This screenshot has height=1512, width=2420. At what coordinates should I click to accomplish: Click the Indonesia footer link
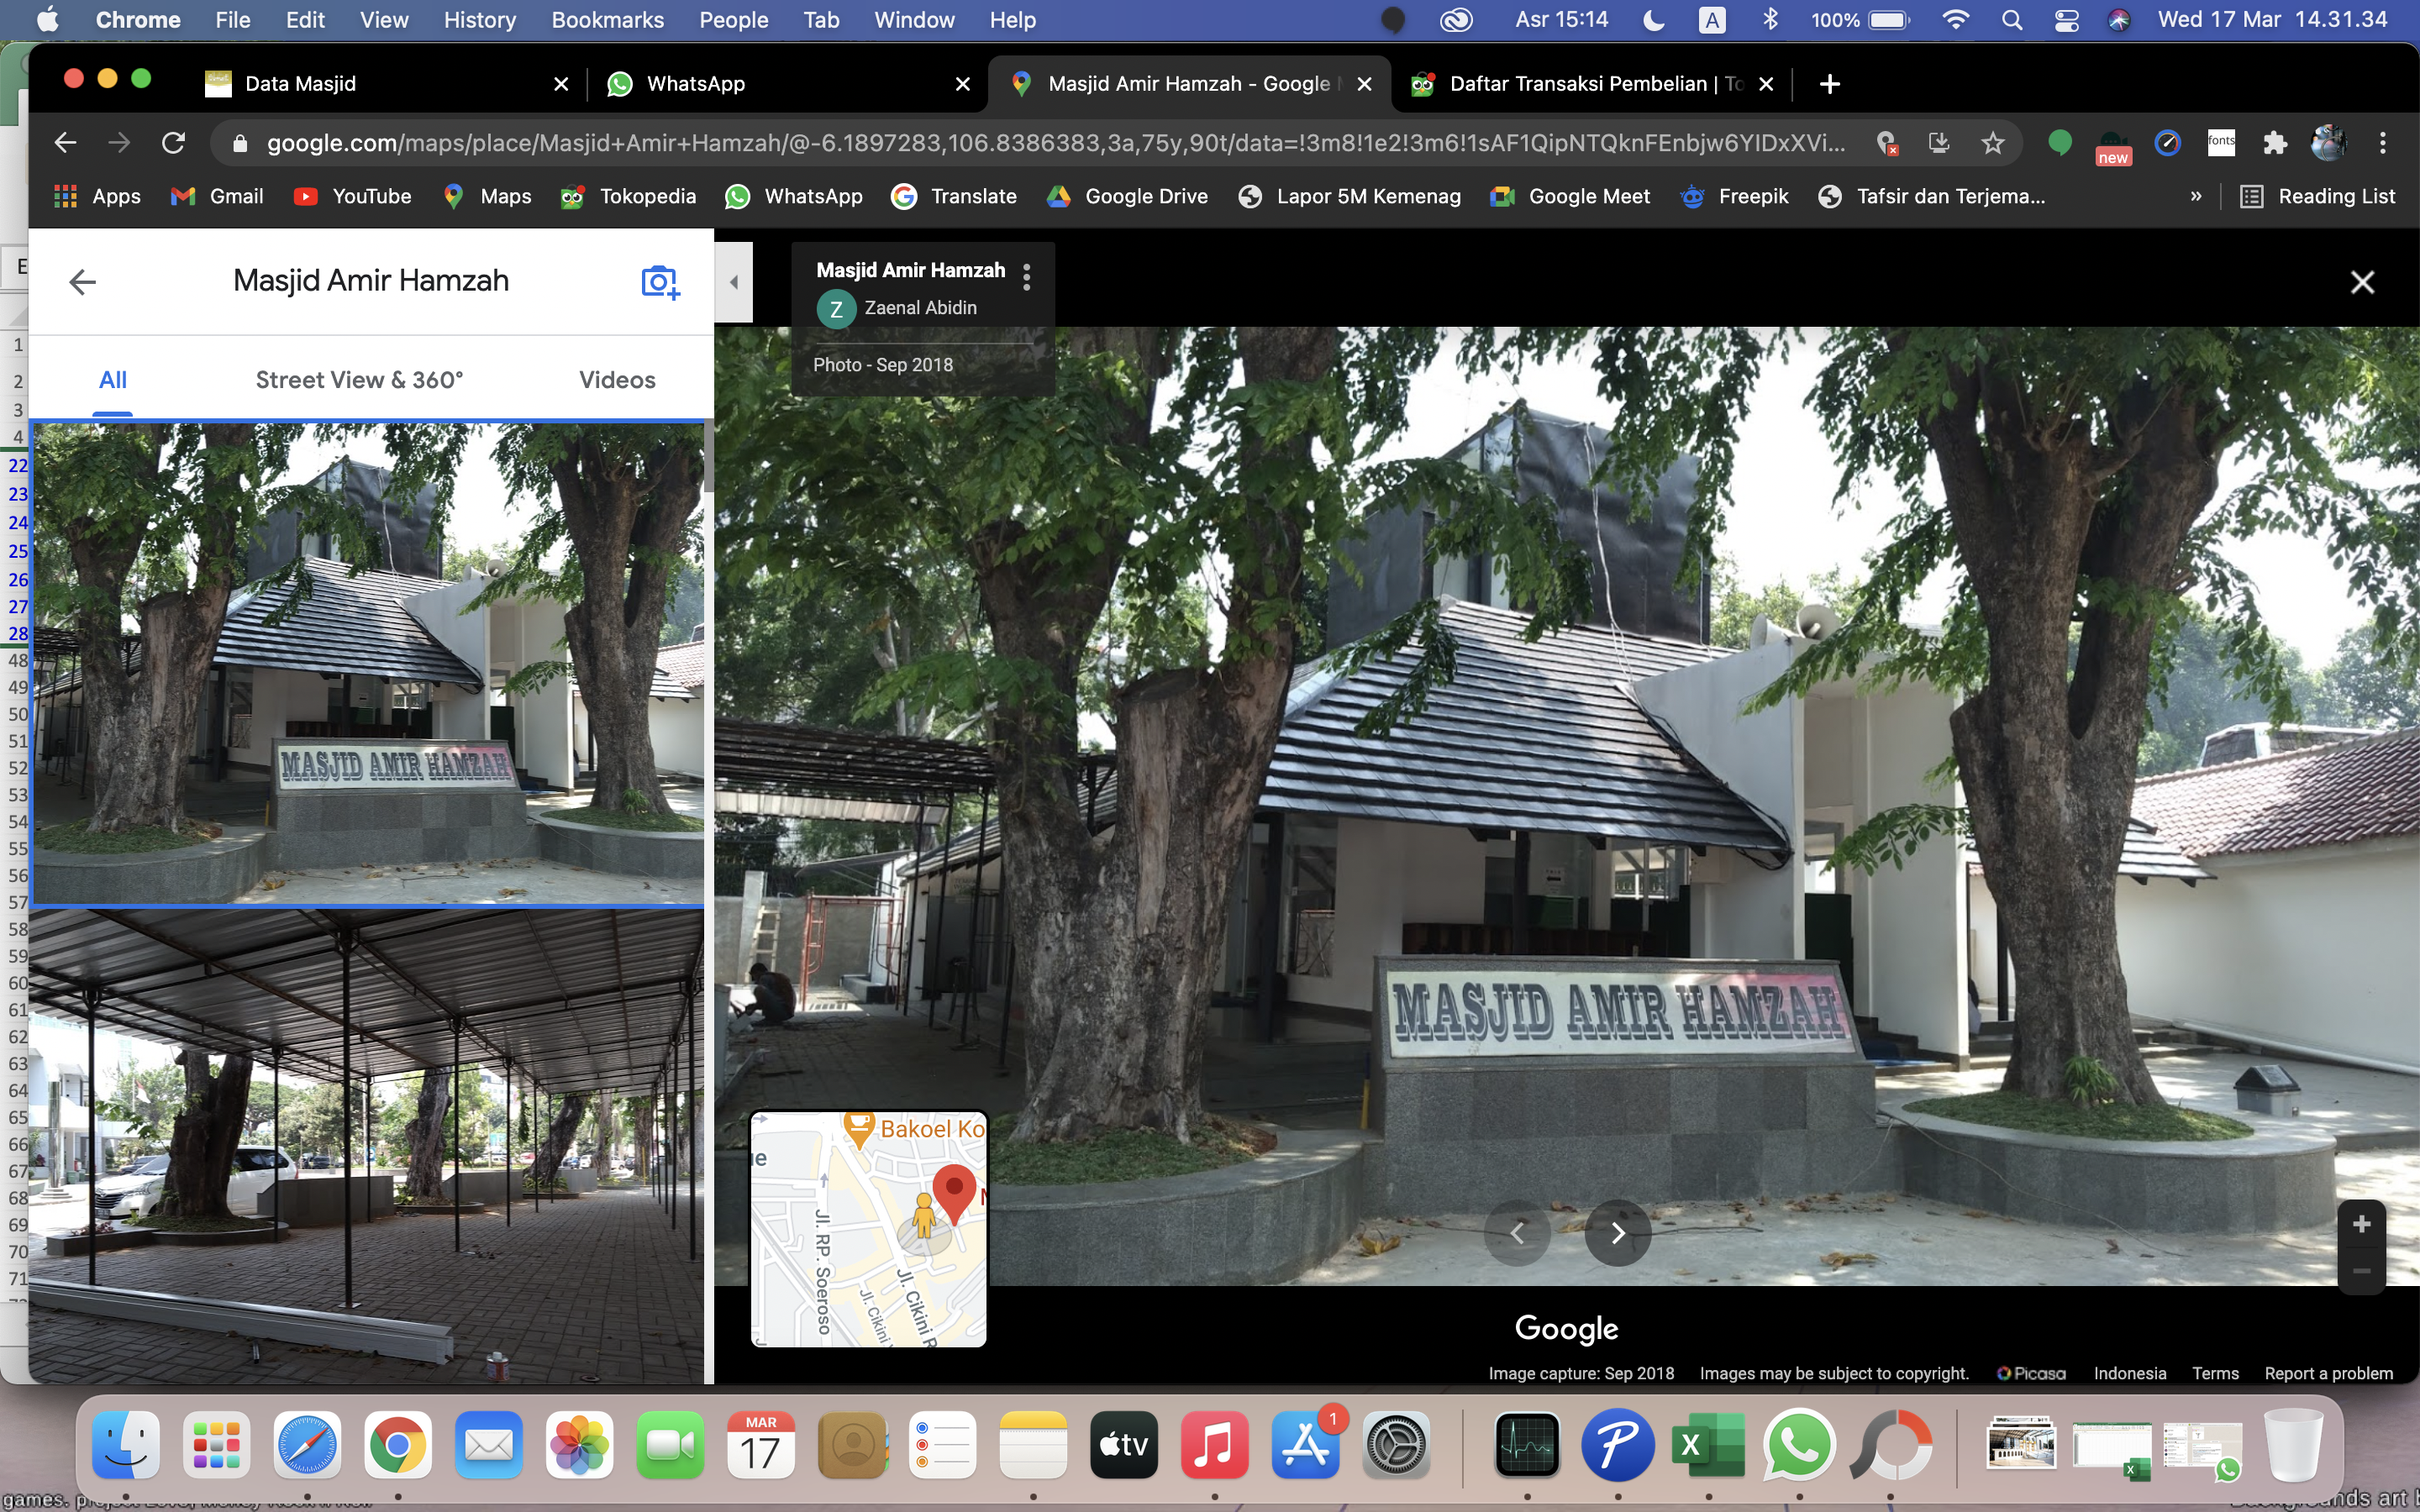(2130, 1373)
